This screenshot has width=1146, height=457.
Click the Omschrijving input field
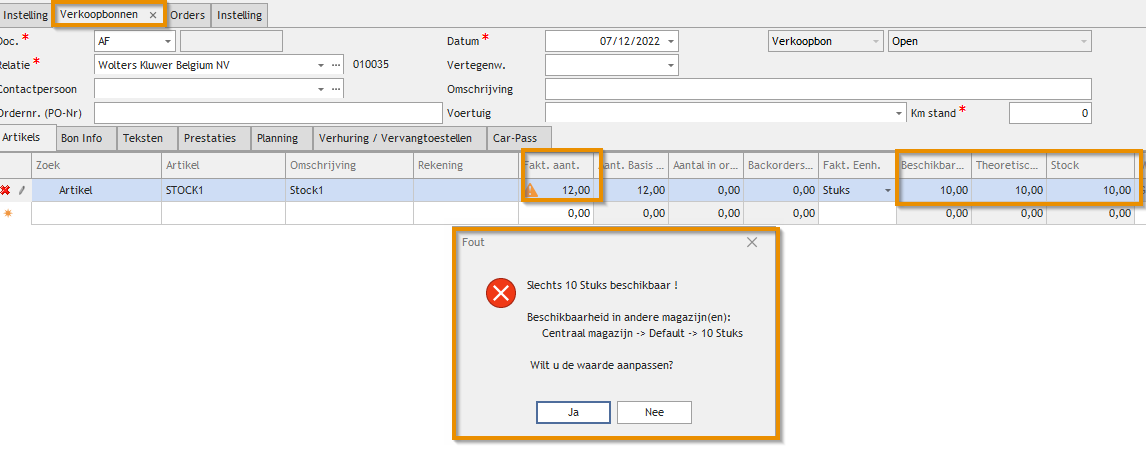tap(818, 90)
